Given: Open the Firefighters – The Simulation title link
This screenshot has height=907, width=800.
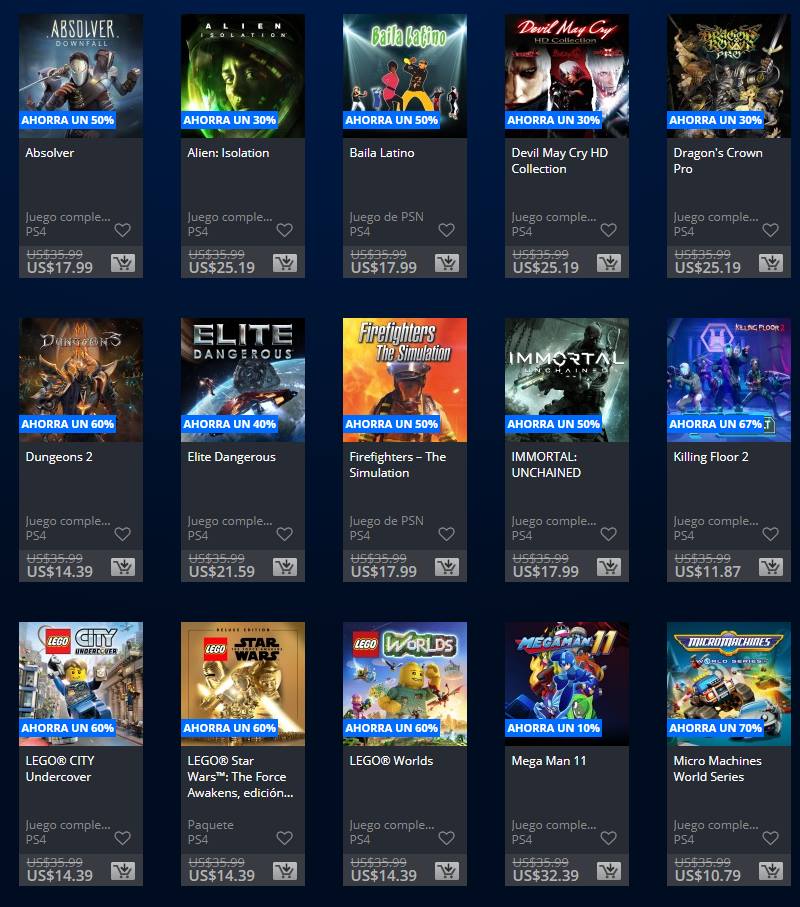Looking at the screenshot, I should (x=397, y=464).
